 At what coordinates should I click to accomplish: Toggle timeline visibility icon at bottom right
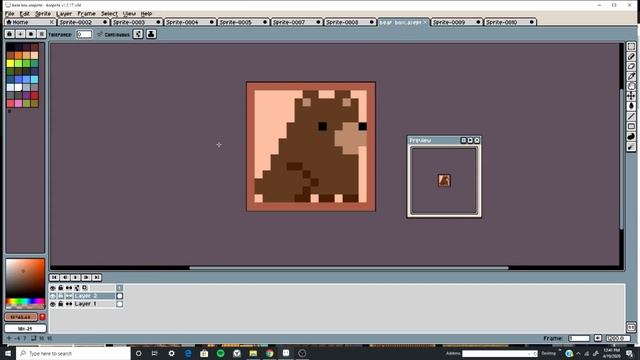pos(631,327)
